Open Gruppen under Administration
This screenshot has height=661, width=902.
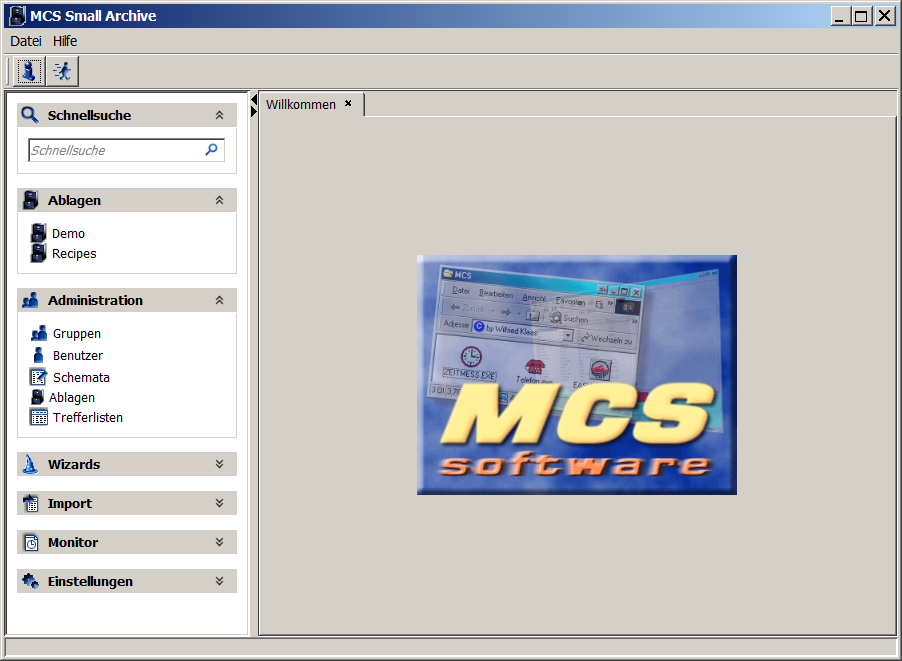pos(76,334)
